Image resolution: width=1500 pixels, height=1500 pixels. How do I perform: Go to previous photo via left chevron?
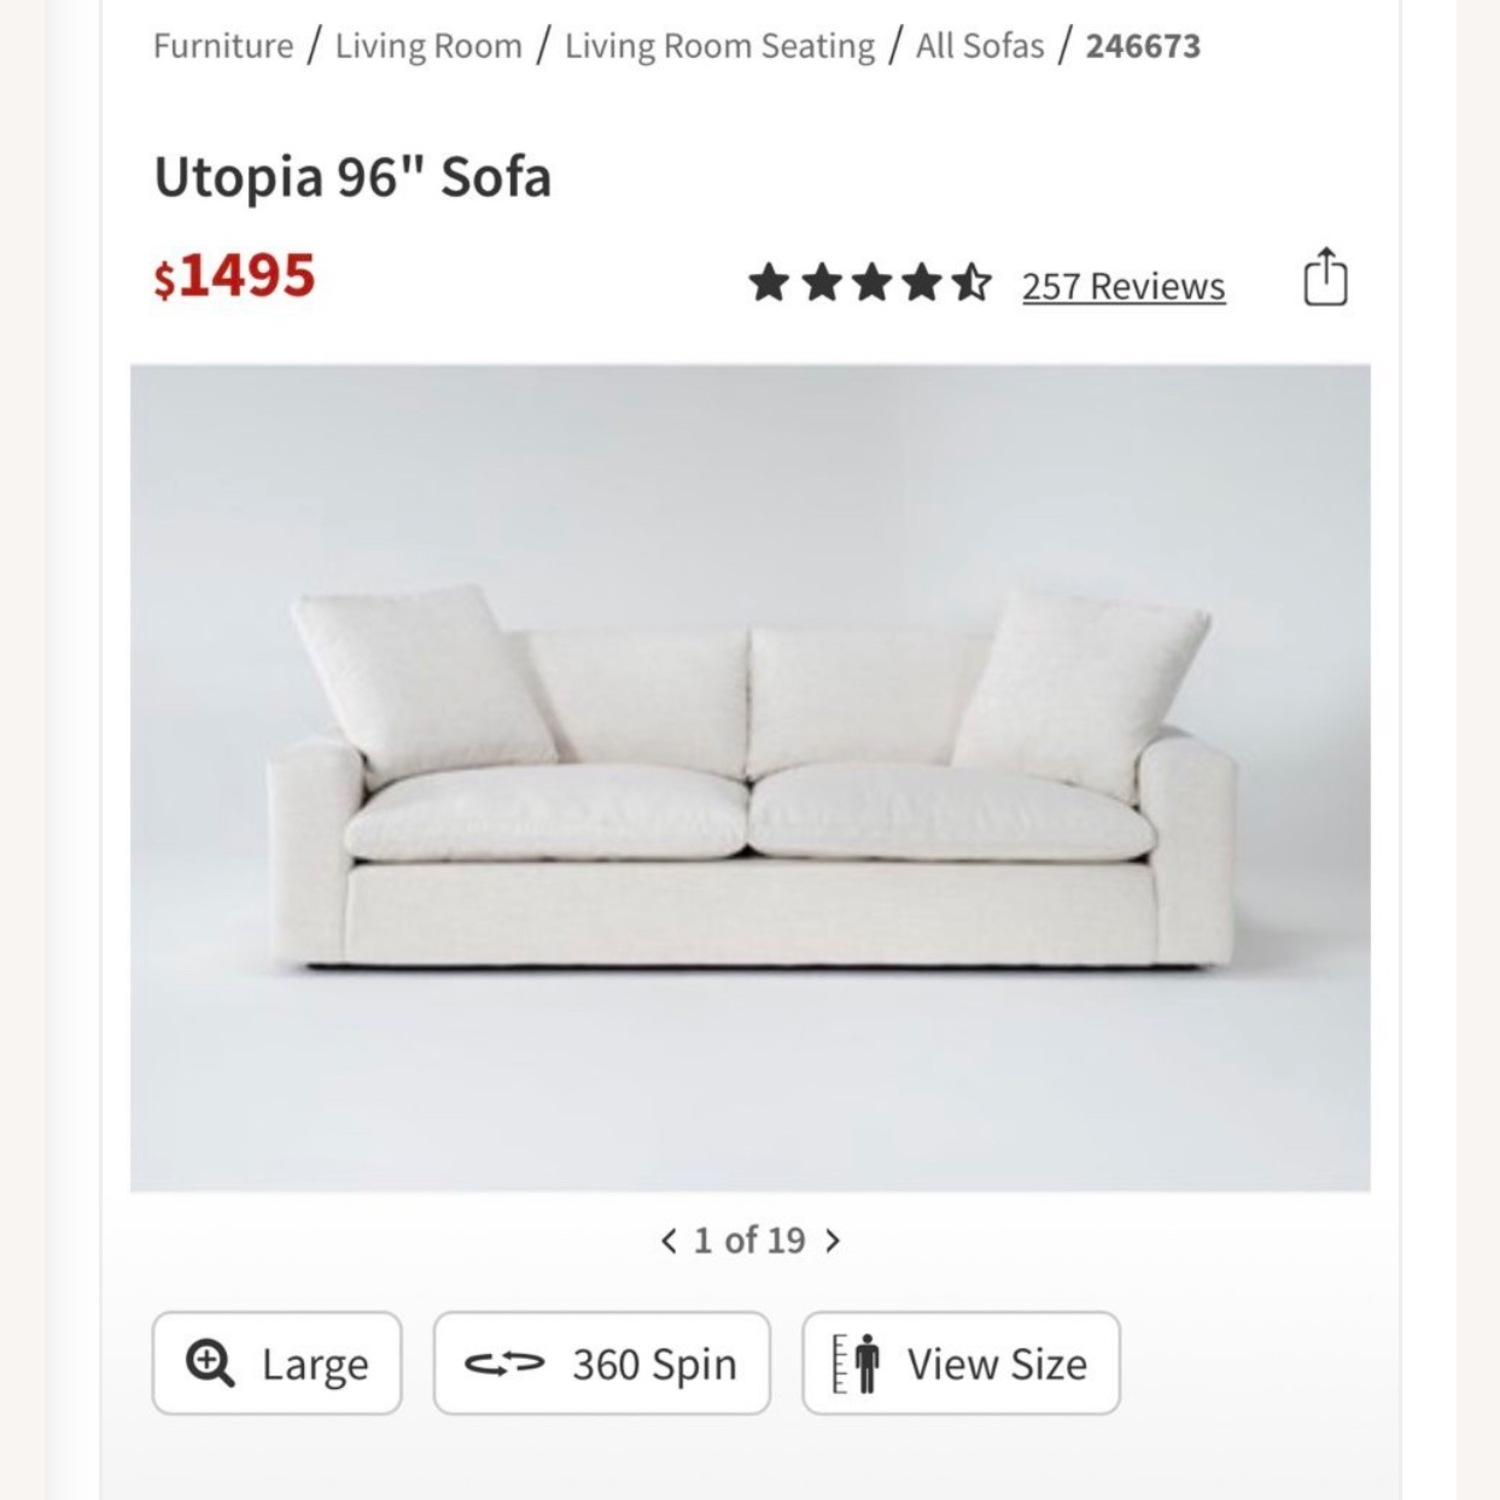(668, 1238)
